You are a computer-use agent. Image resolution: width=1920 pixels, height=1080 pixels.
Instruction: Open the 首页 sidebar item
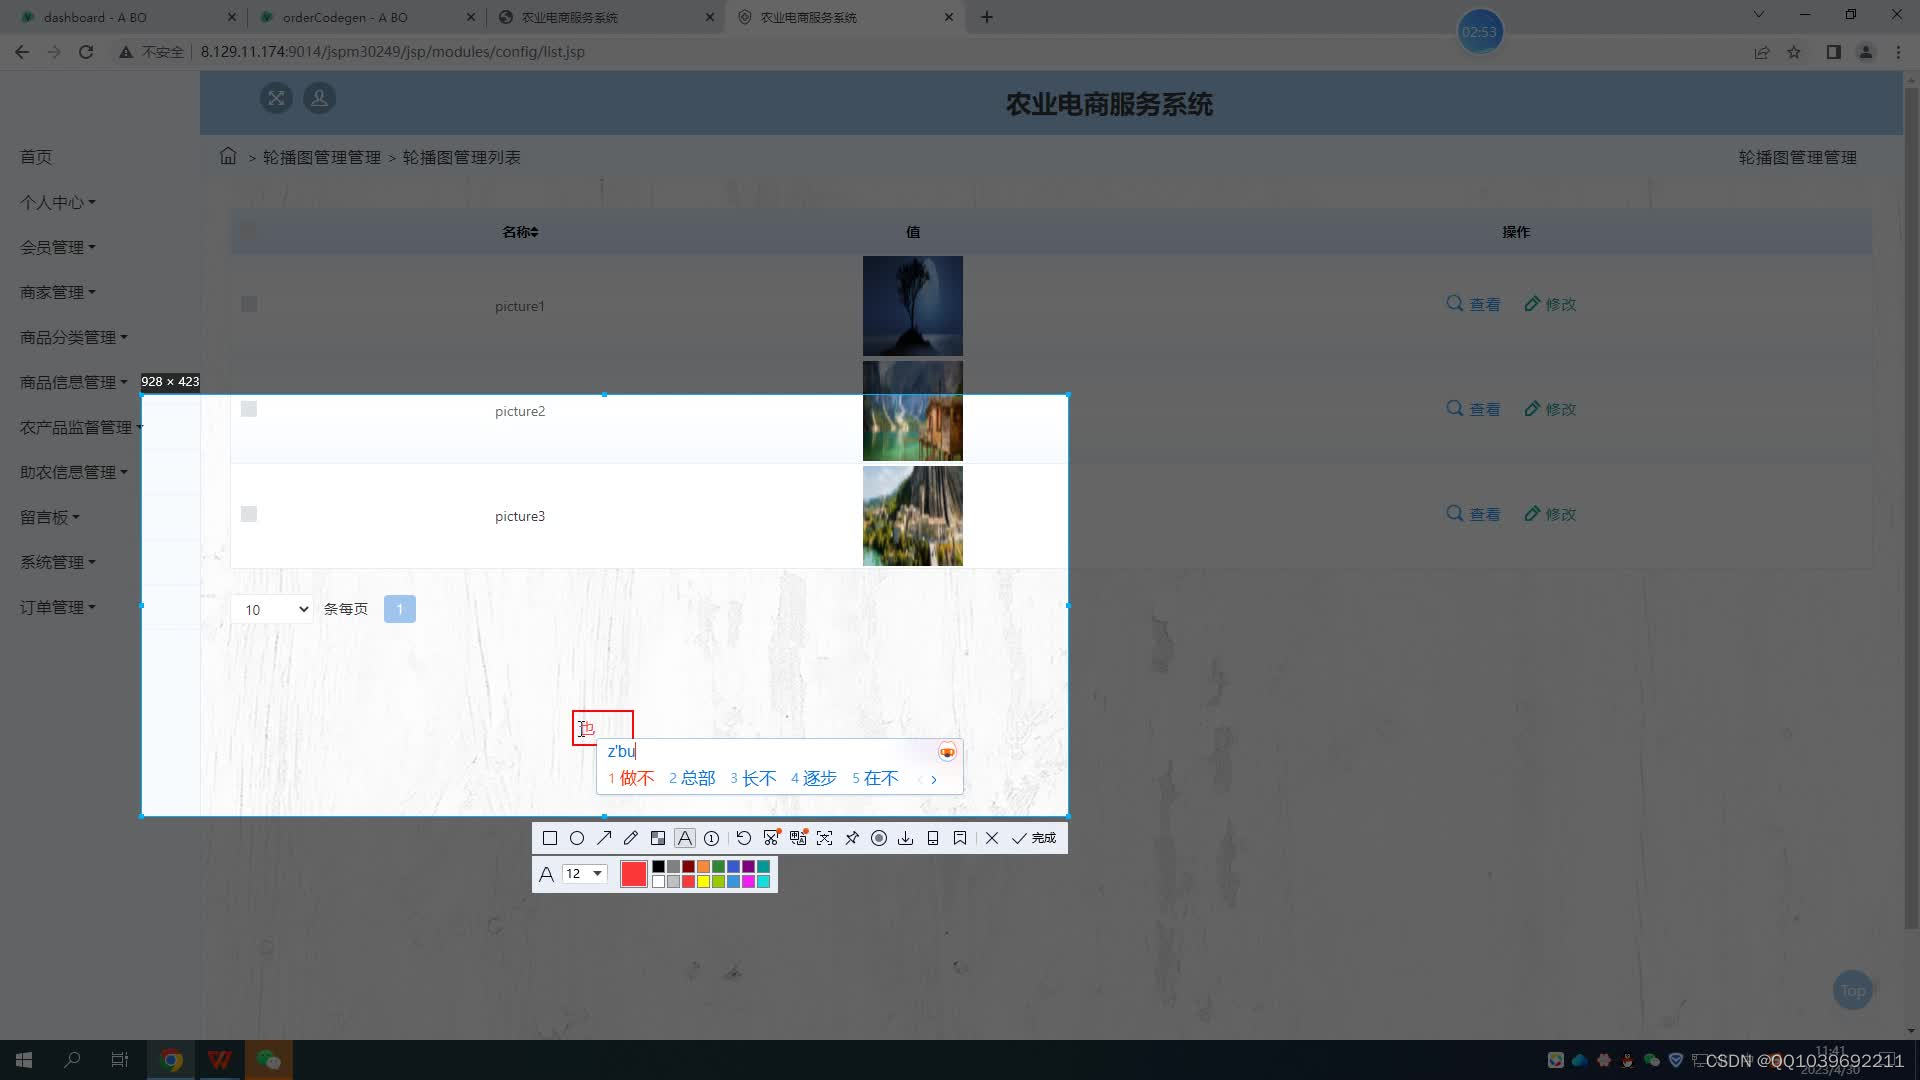click(x=36, y=157)
